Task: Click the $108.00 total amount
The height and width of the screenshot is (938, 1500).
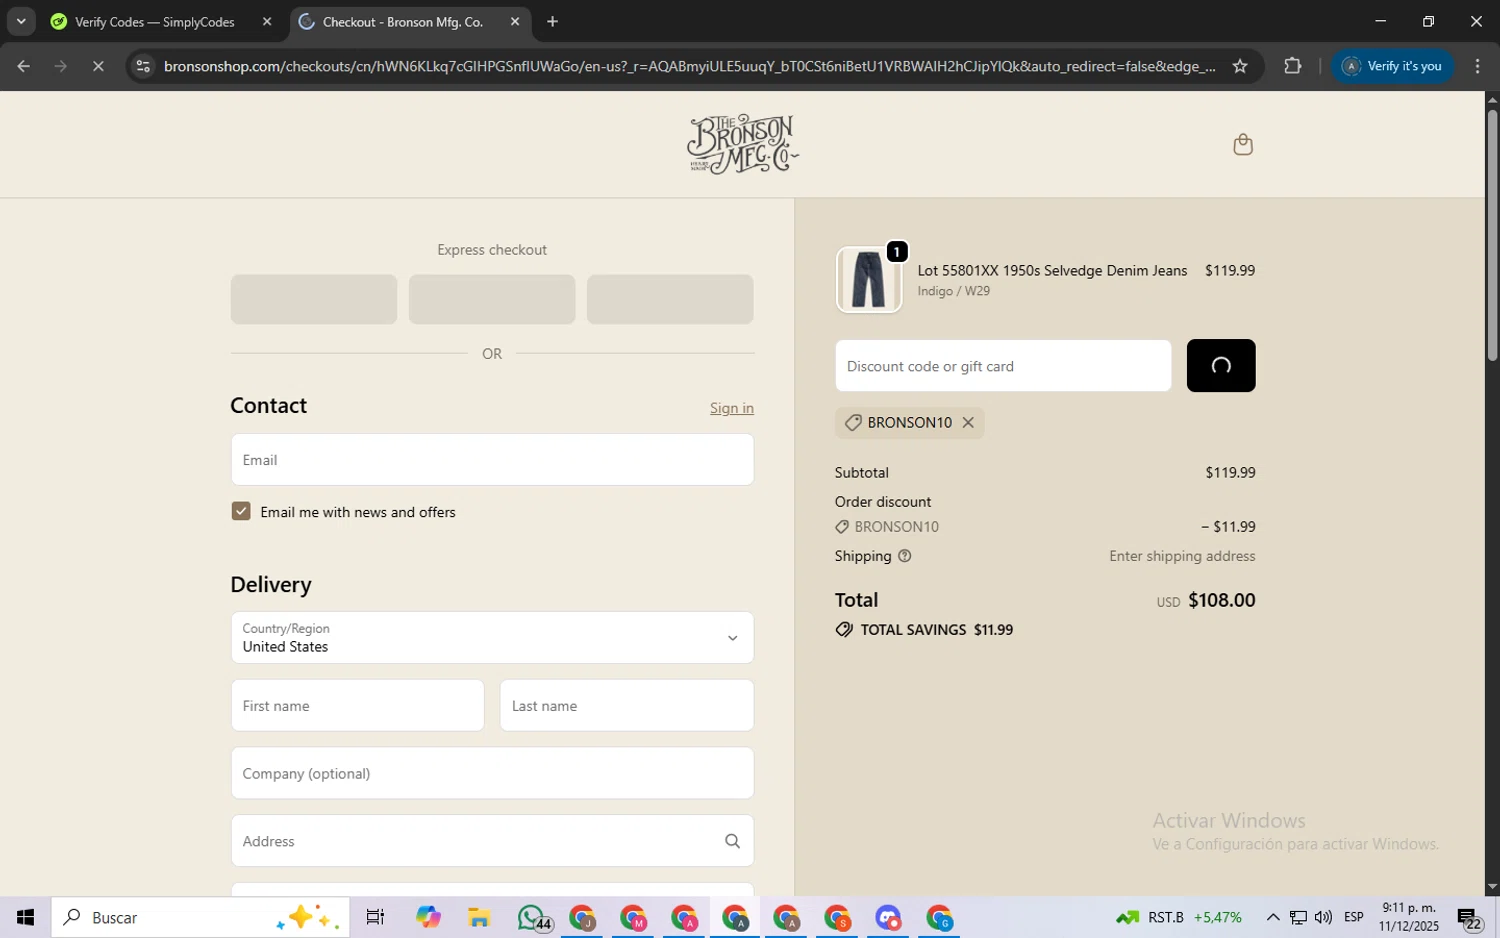Action: tap(1221, 600)
